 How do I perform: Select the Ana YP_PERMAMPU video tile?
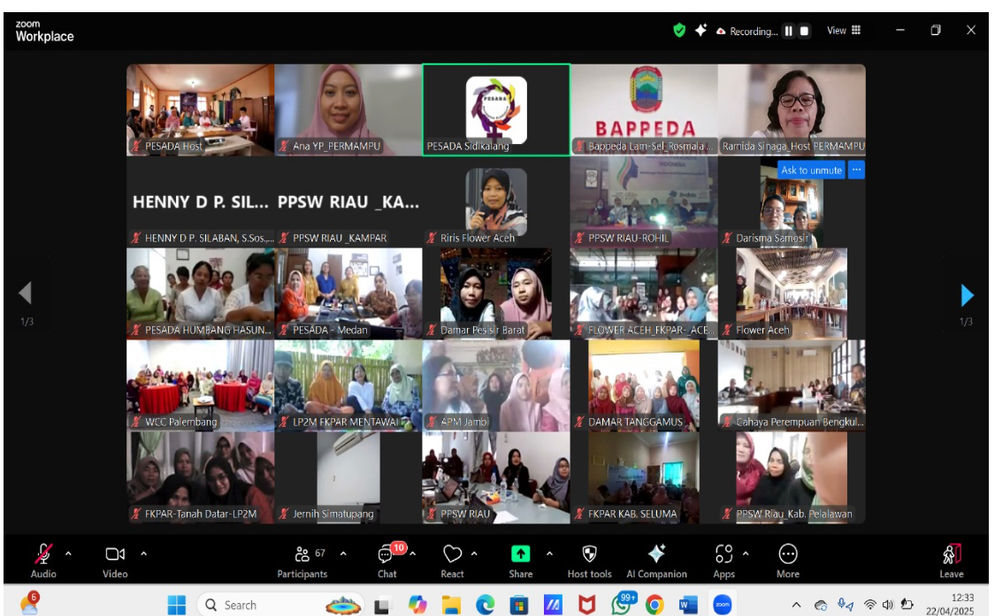[348, 110]
